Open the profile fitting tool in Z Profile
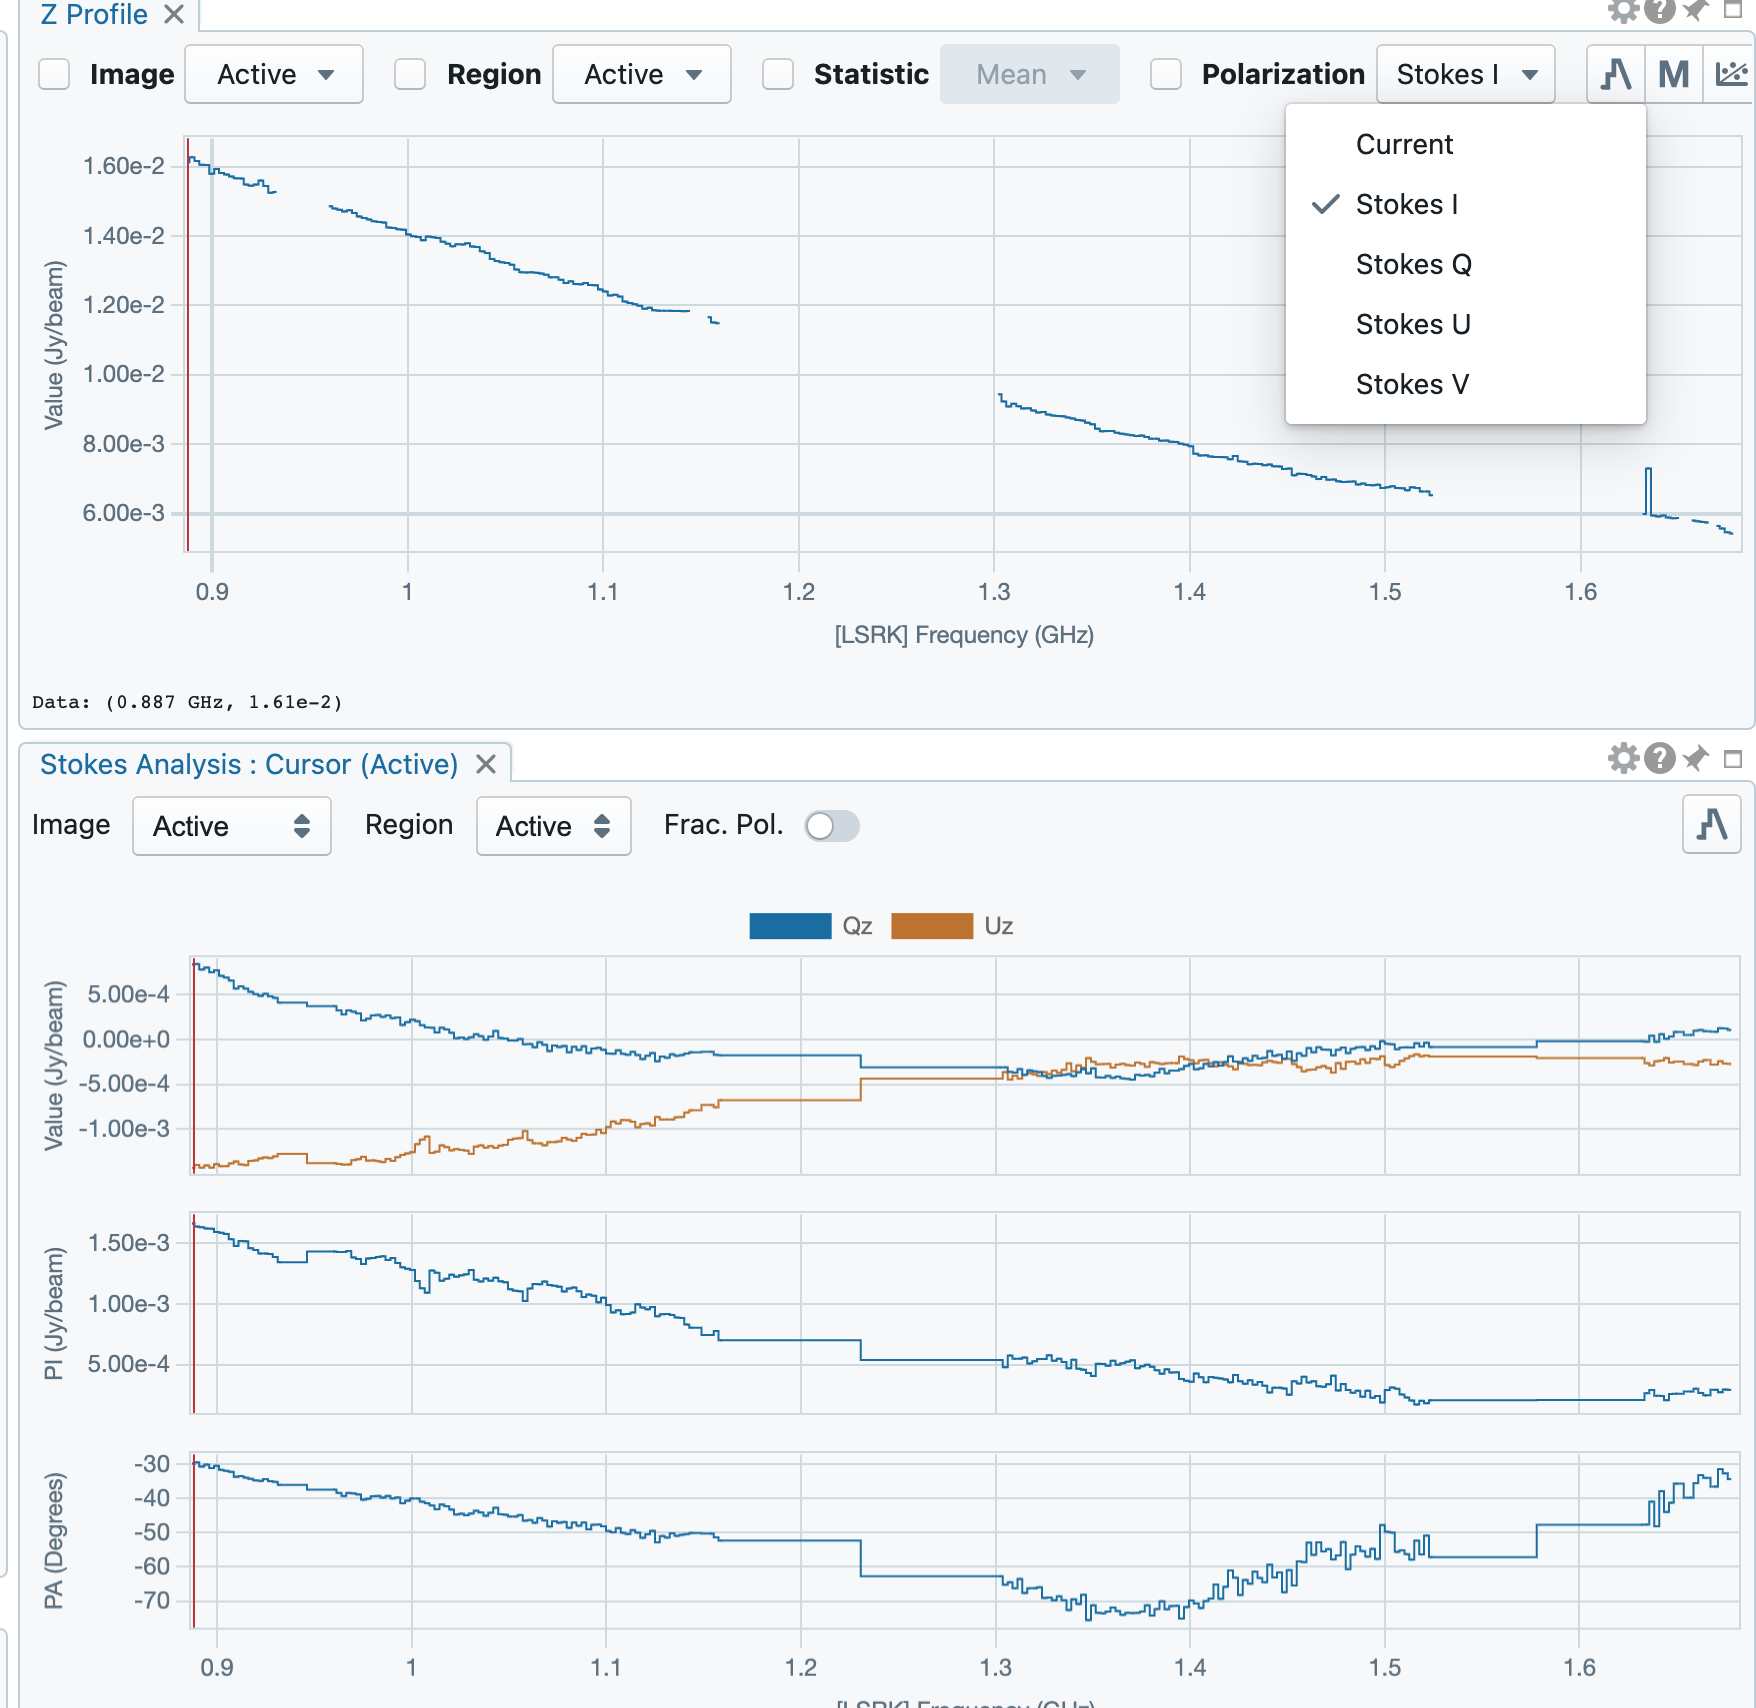 pyautogui.click(x=1729, y=74)
